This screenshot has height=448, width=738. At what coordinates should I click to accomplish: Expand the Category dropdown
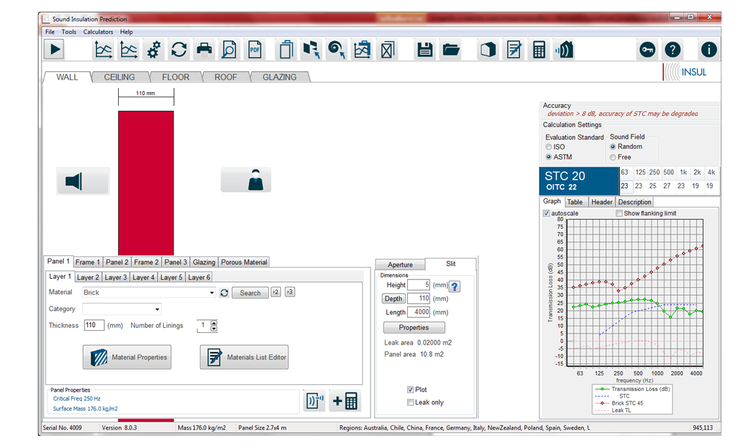point(157,309)
